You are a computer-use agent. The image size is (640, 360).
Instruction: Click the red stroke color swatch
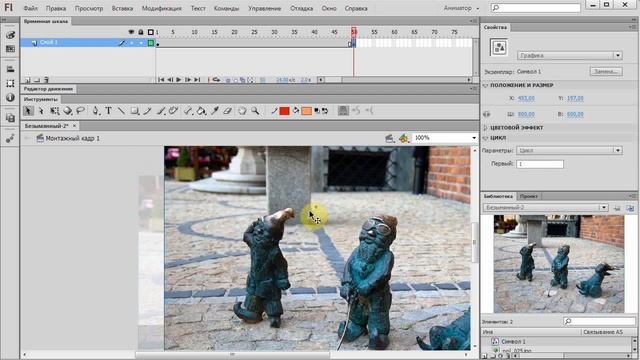coord(284,111)
